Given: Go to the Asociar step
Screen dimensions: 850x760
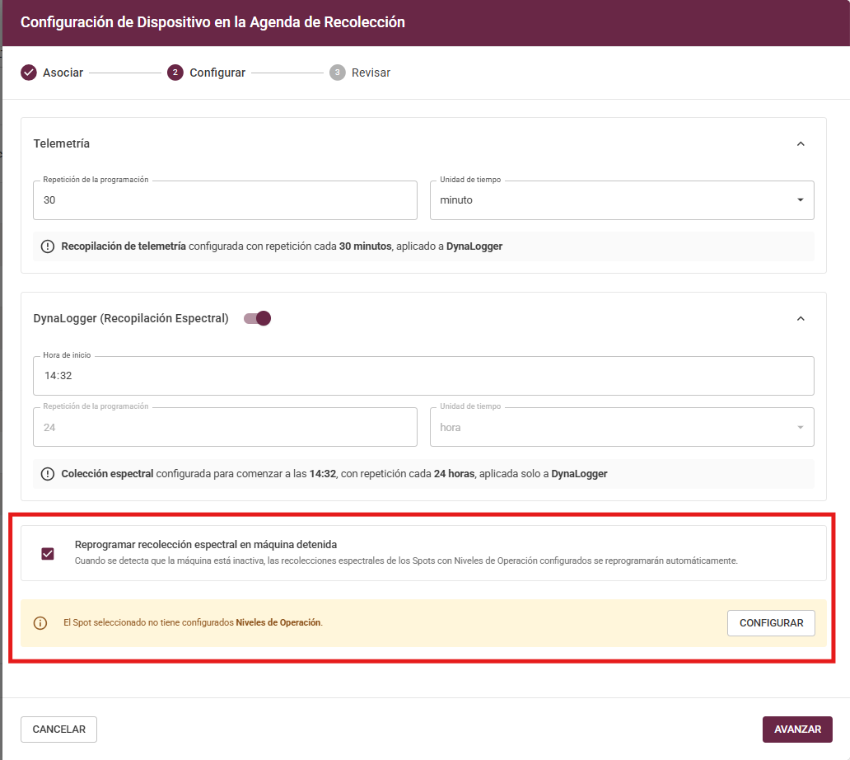Looking at the screenshot, I should (x=62, y=73).
